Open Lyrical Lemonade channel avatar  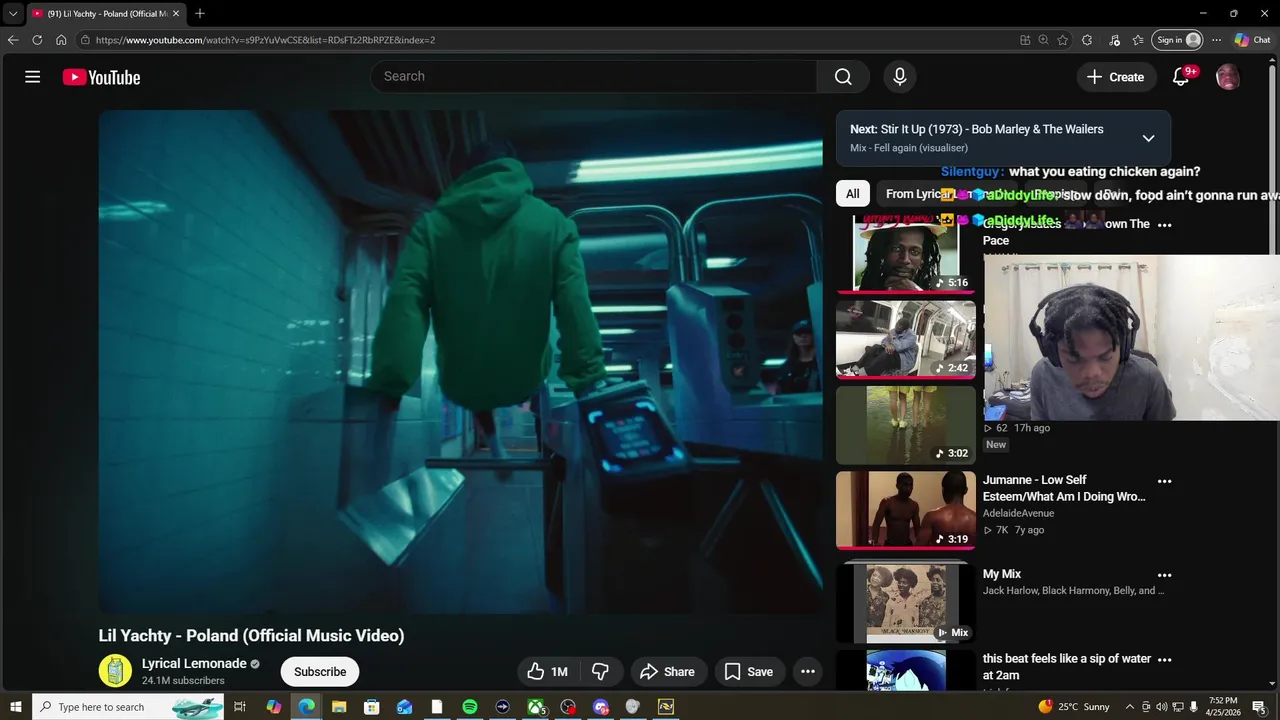click(115, 671)
